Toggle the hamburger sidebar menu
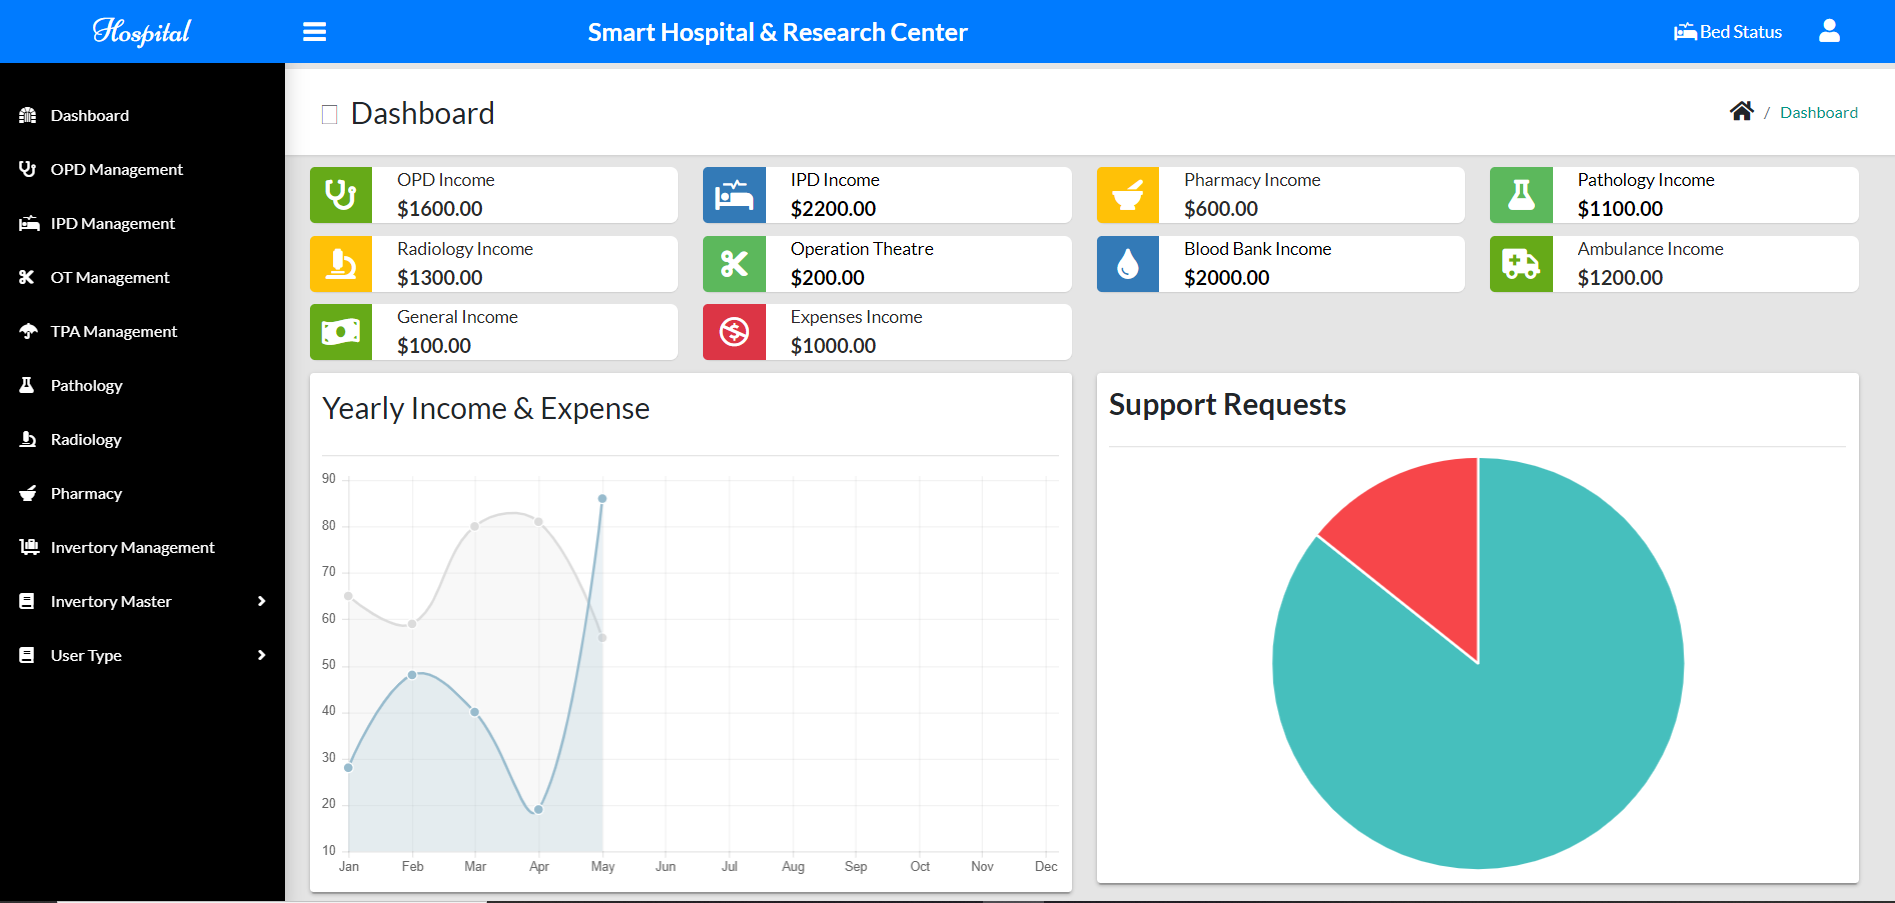The image size is (1895, 903). 314,32
